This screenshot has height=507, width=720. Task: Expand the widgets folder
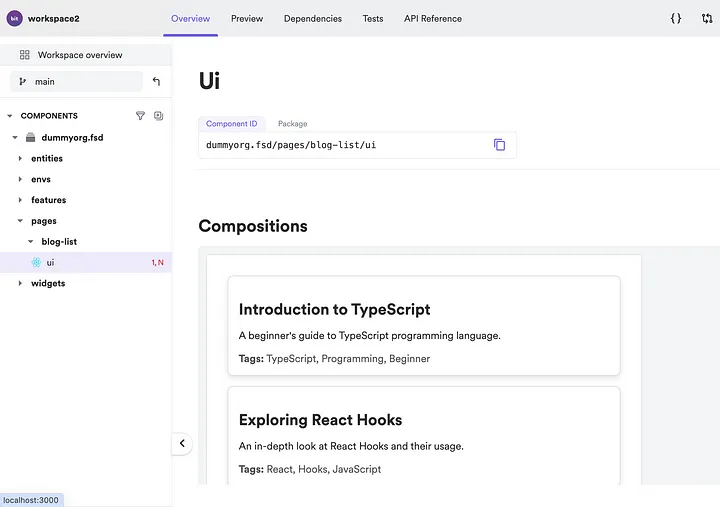tap(20, 283)
